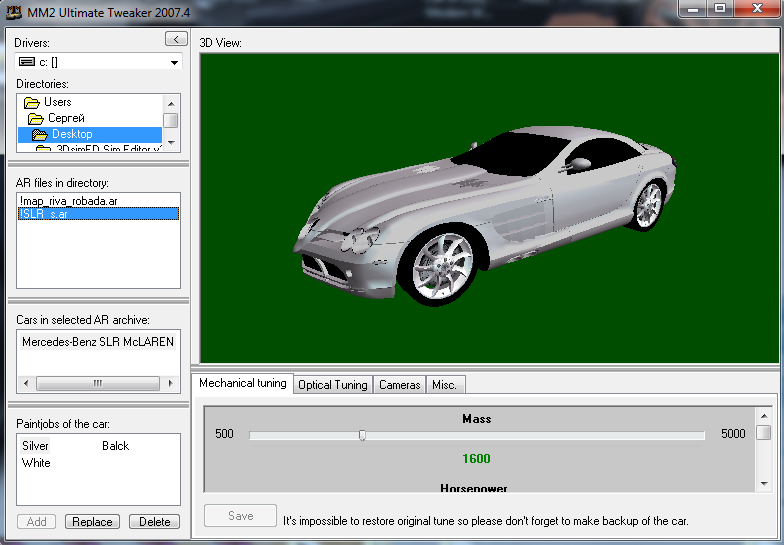Click the Delete paintjob button
The image size is (784, 545).
(154, 521)
